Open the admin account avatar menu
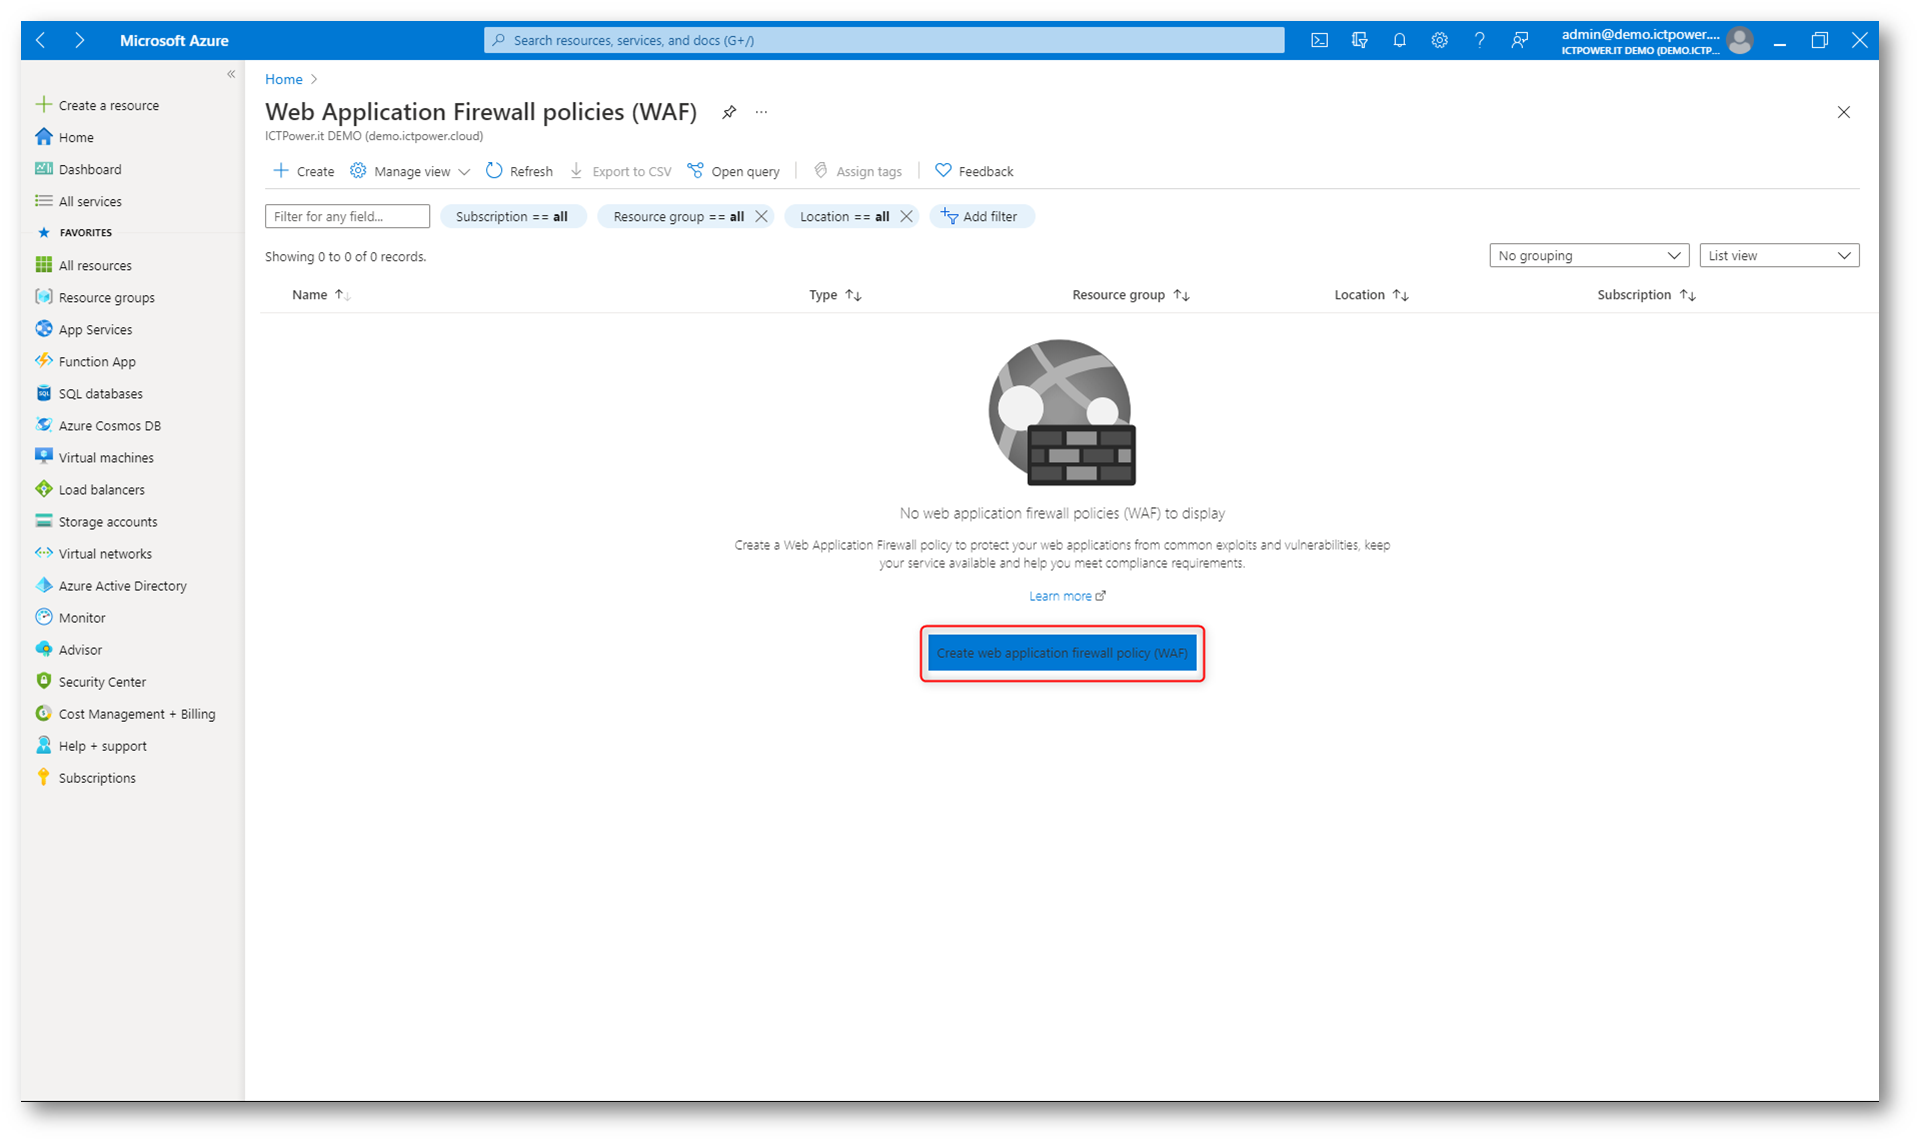This screenshot has height=1144, width=1921. pos(1740,40)
